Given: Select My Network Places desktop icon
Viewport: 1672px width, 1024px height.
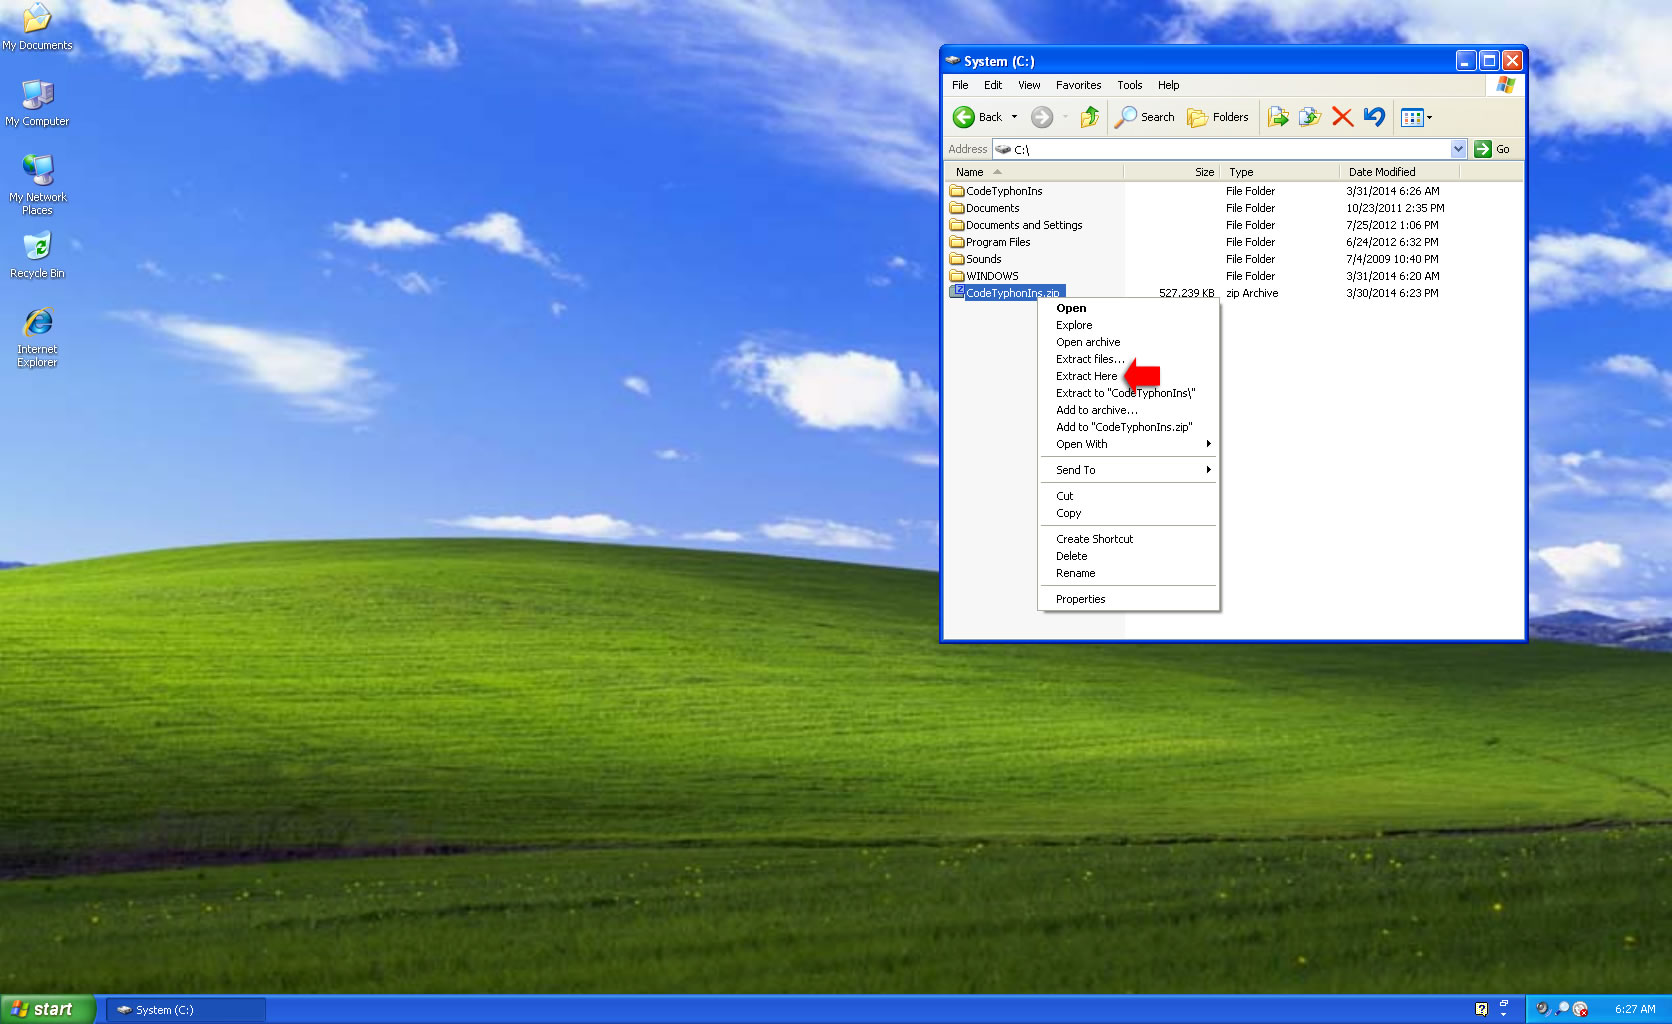Looking at the screenshot, I should click(37, 185).
